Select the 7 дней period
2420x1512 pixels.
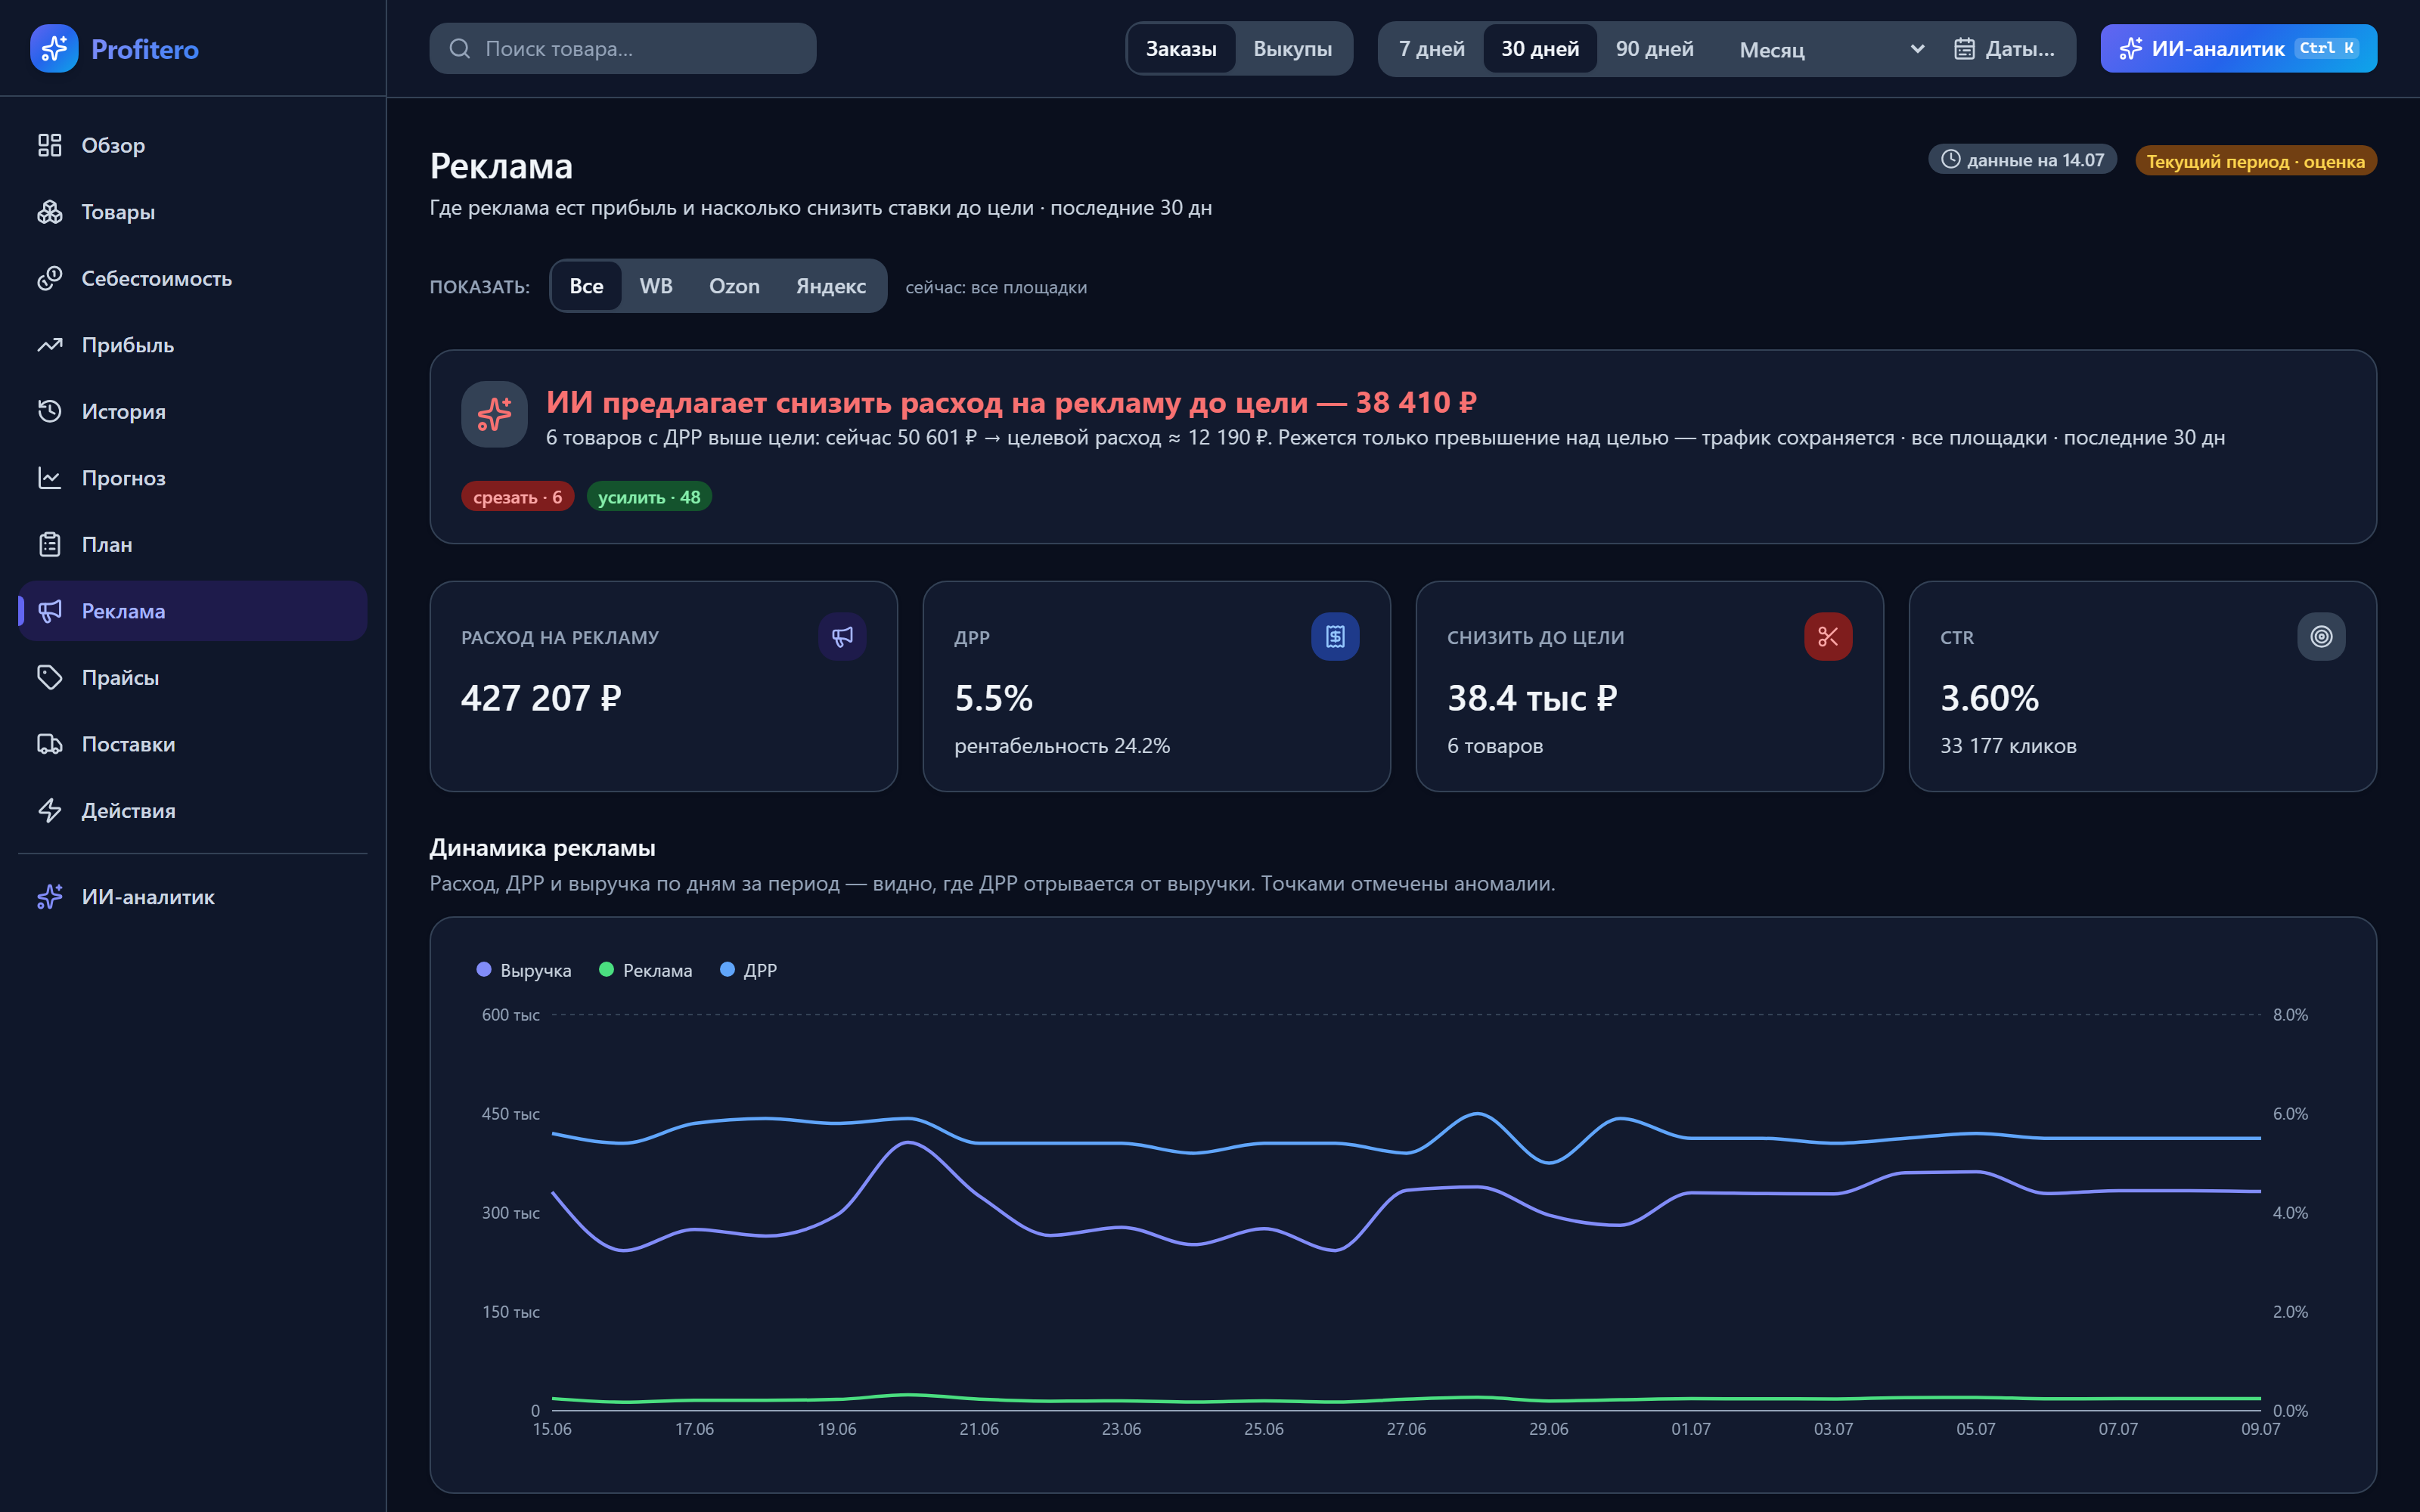[x=1431, y=49]
